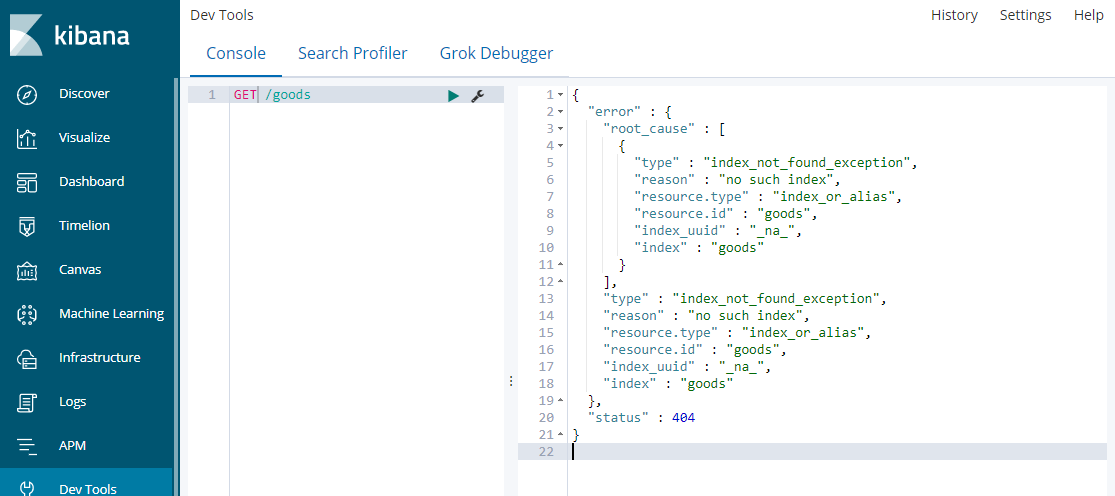The width and height of the screenshot is (1115, 496).
Task: Click the fold marker at line 21
Action: (x=560, y=435)
